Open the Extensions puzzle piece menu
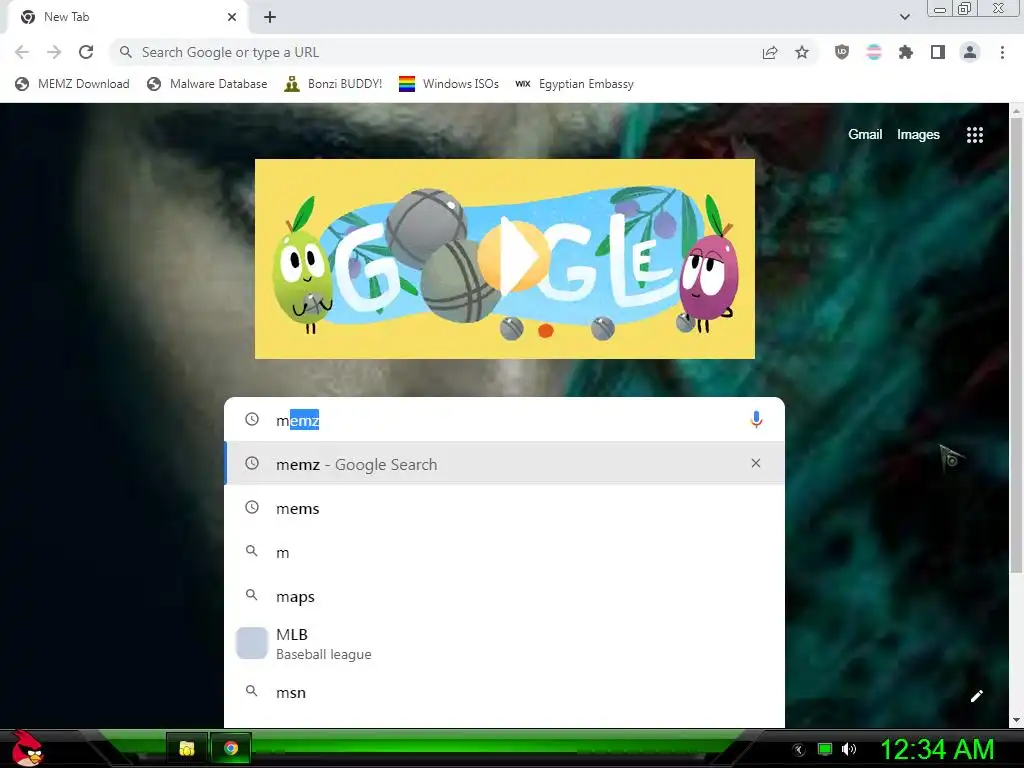 (906, 52)
